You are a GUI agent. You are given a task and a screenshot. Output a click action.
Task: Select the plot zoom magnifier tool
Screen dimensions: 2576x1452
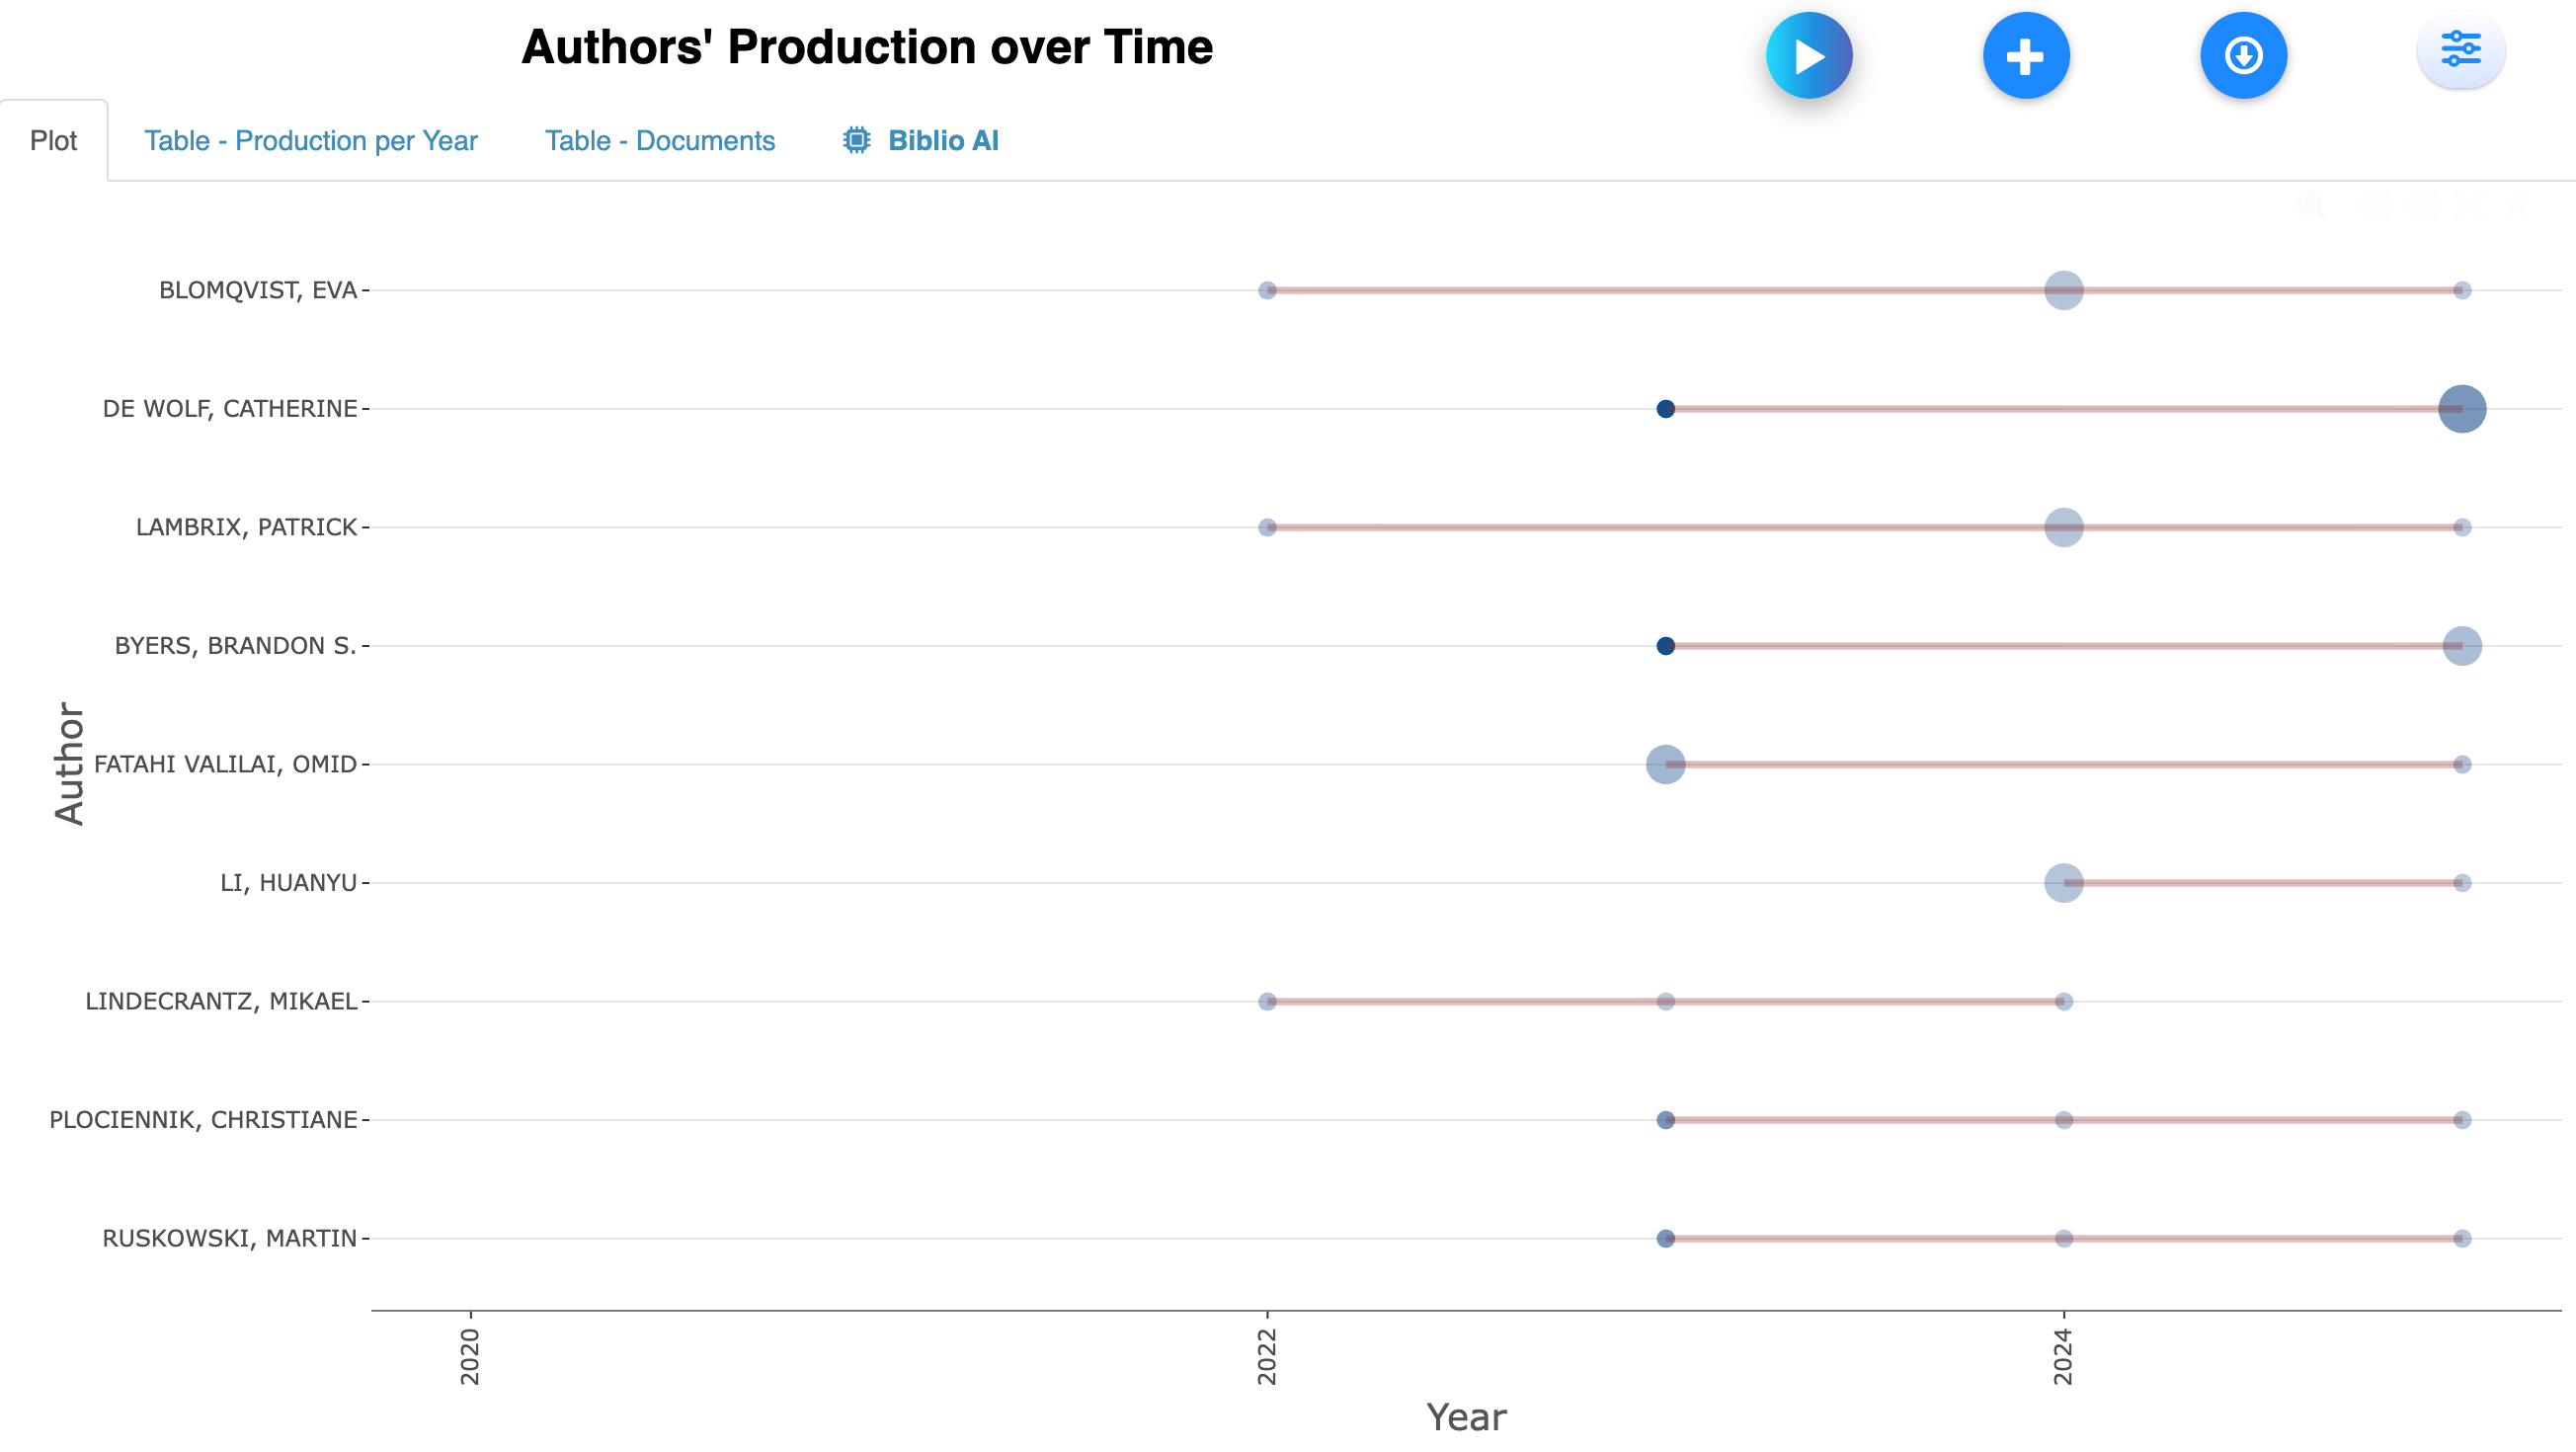point(2310,206)
